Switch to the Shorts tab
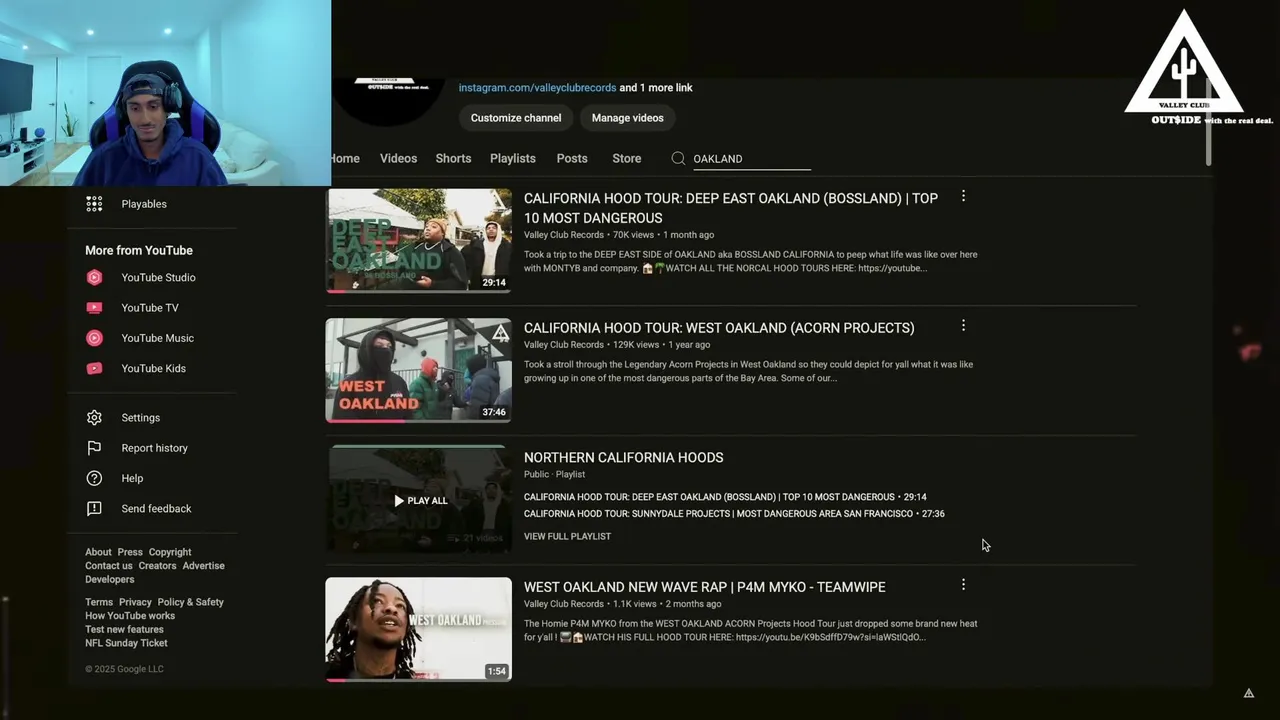This screenshot has width=1280, height=720. 453,158
